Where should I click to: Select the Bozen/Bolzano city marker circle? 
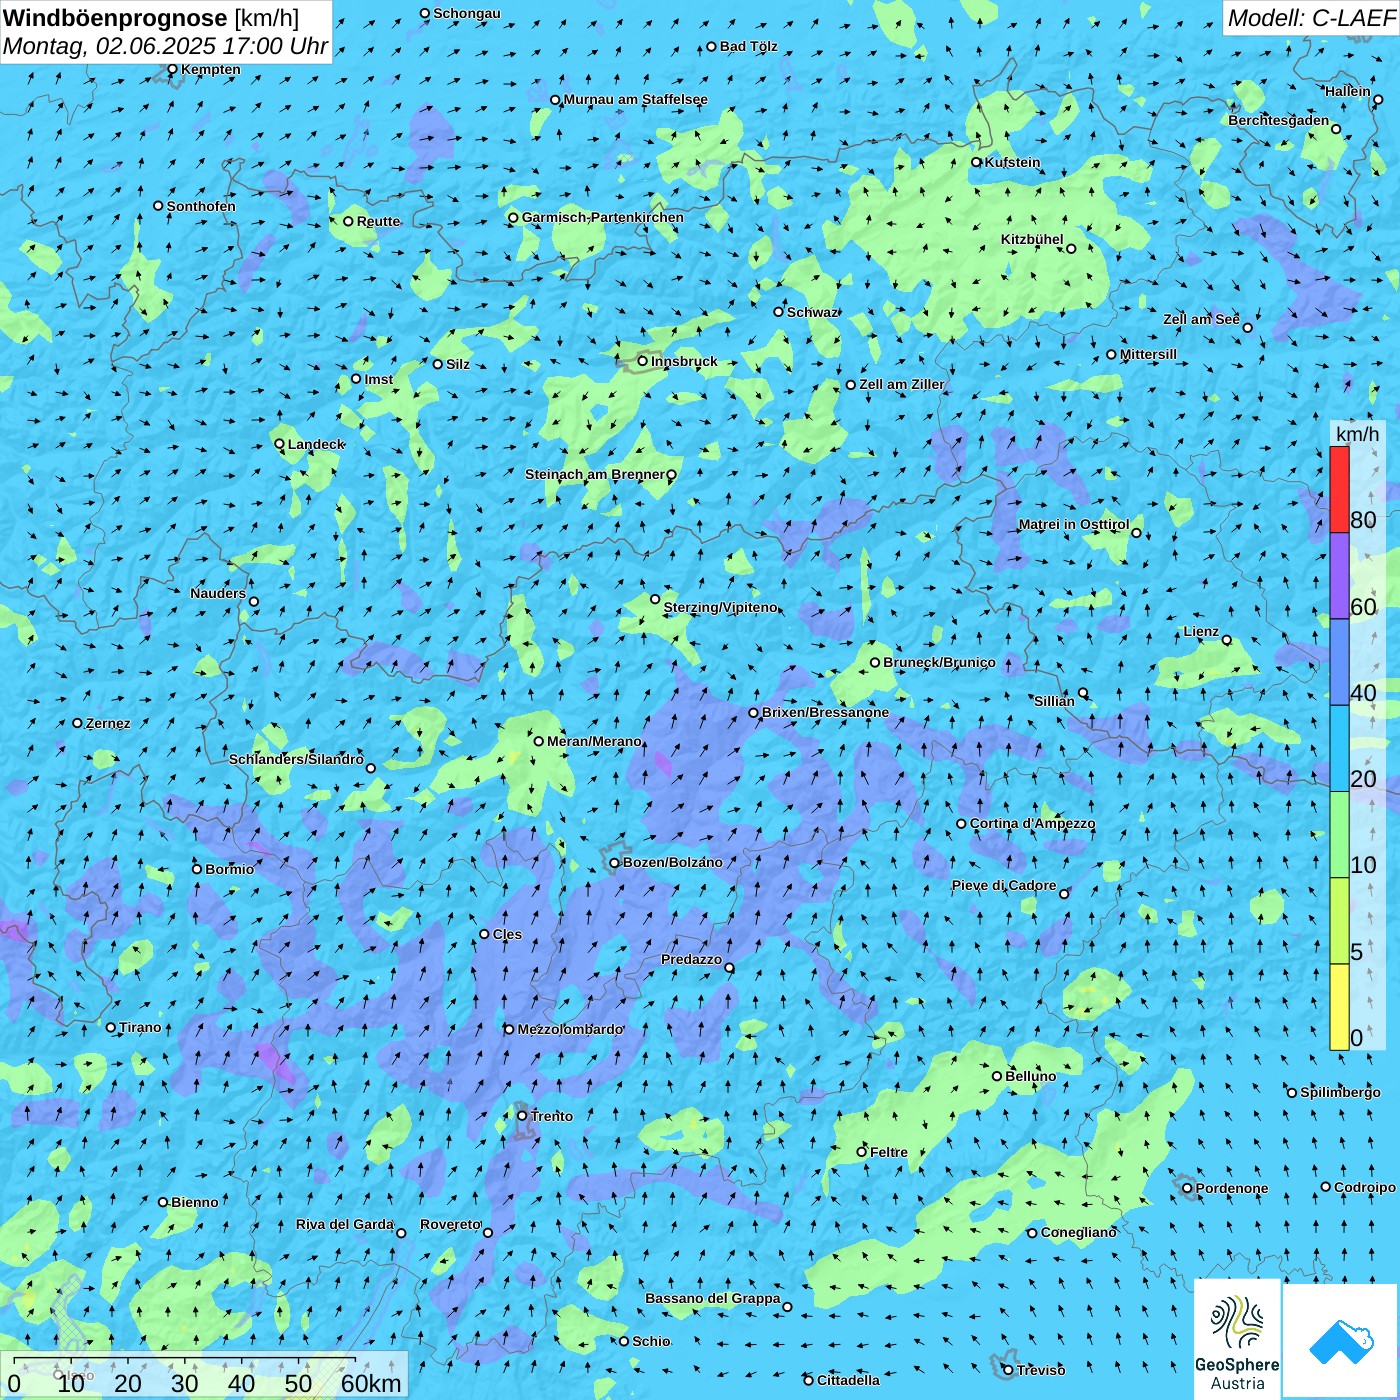click(615, 862)
